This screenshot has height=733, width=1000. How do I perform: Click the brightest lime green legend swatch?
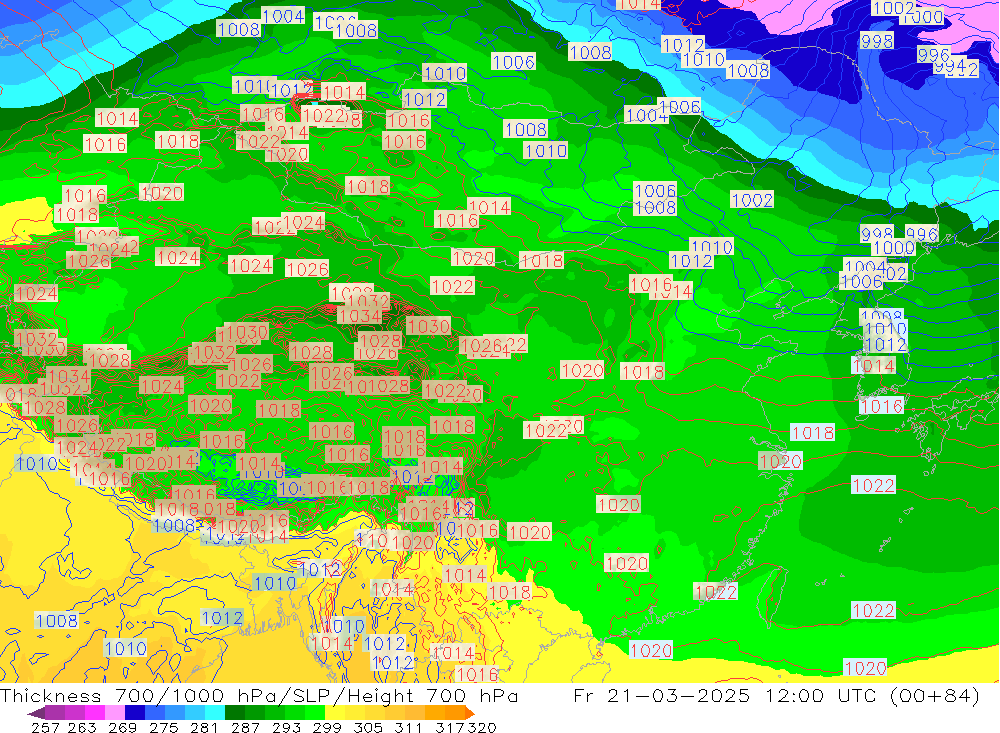(x=315, y=713)
